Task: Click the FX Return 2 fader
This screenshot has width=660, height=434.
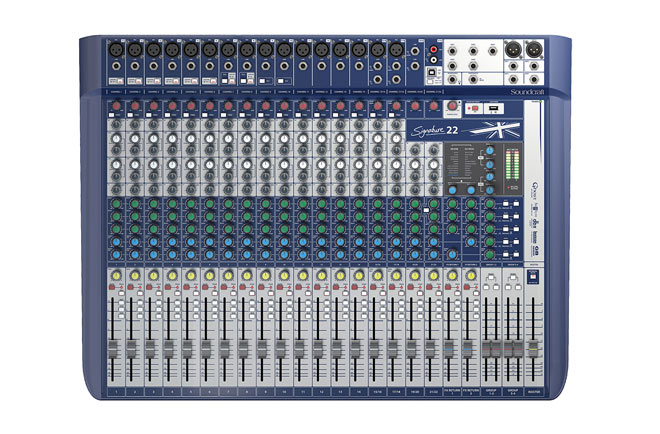Action: point(467,349)
